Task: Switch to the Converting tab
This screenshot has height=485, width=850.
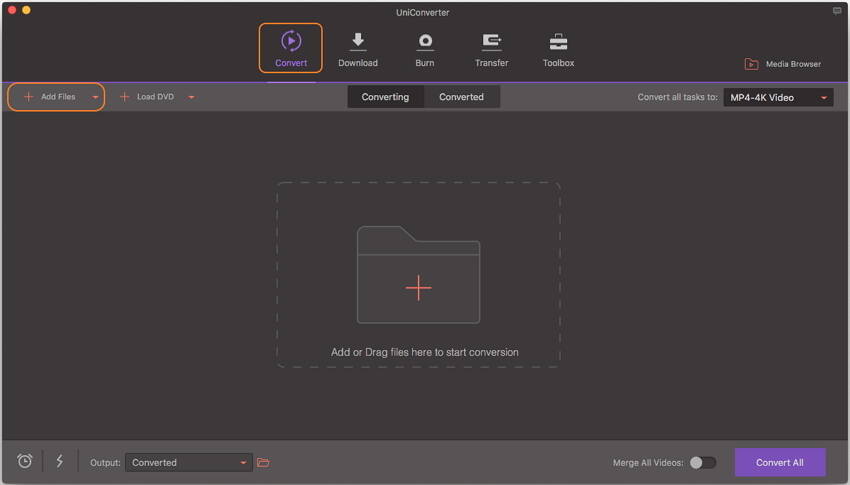Action: click(385, 96)
